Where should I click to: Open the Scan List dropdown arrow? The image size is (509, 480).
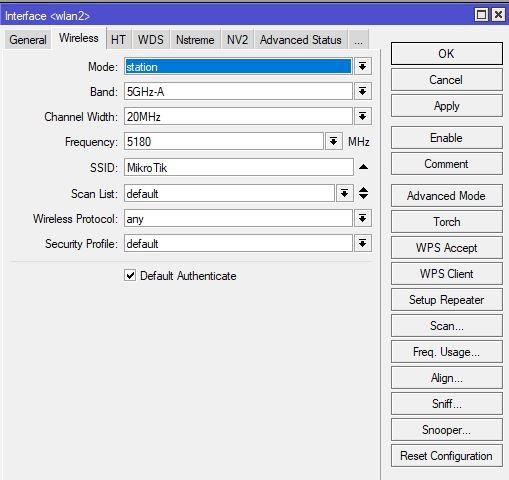coord(344,193)
